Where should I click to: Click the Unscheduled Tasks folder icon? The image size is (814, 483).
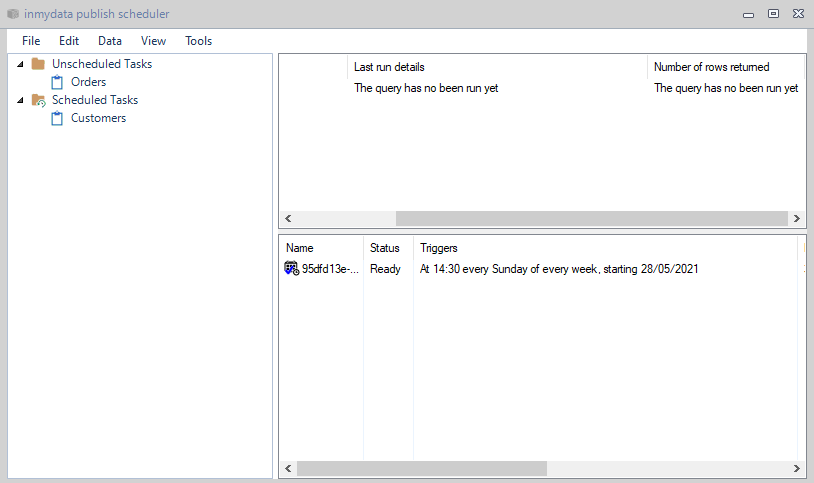pyautogui.click(x=38, y=64)
